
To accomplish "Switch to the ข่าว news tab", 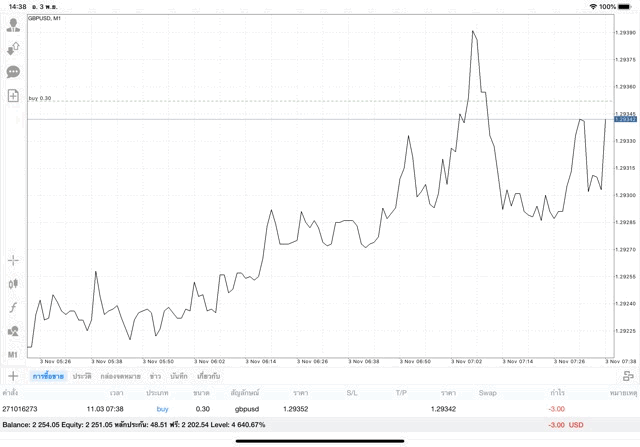I will tap(155, 376).
